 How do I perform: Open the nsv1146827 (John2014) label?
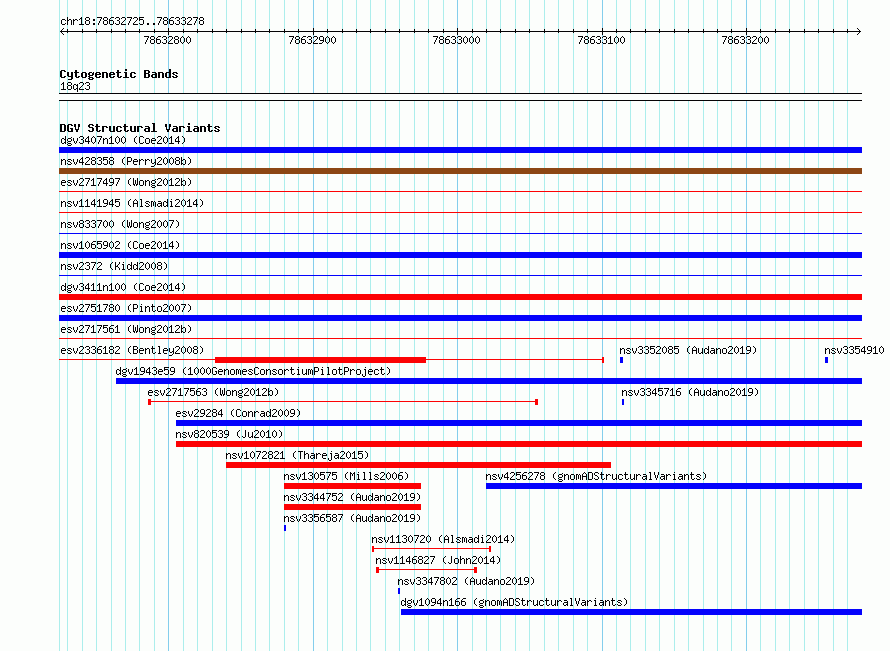(x=438, y=560)
